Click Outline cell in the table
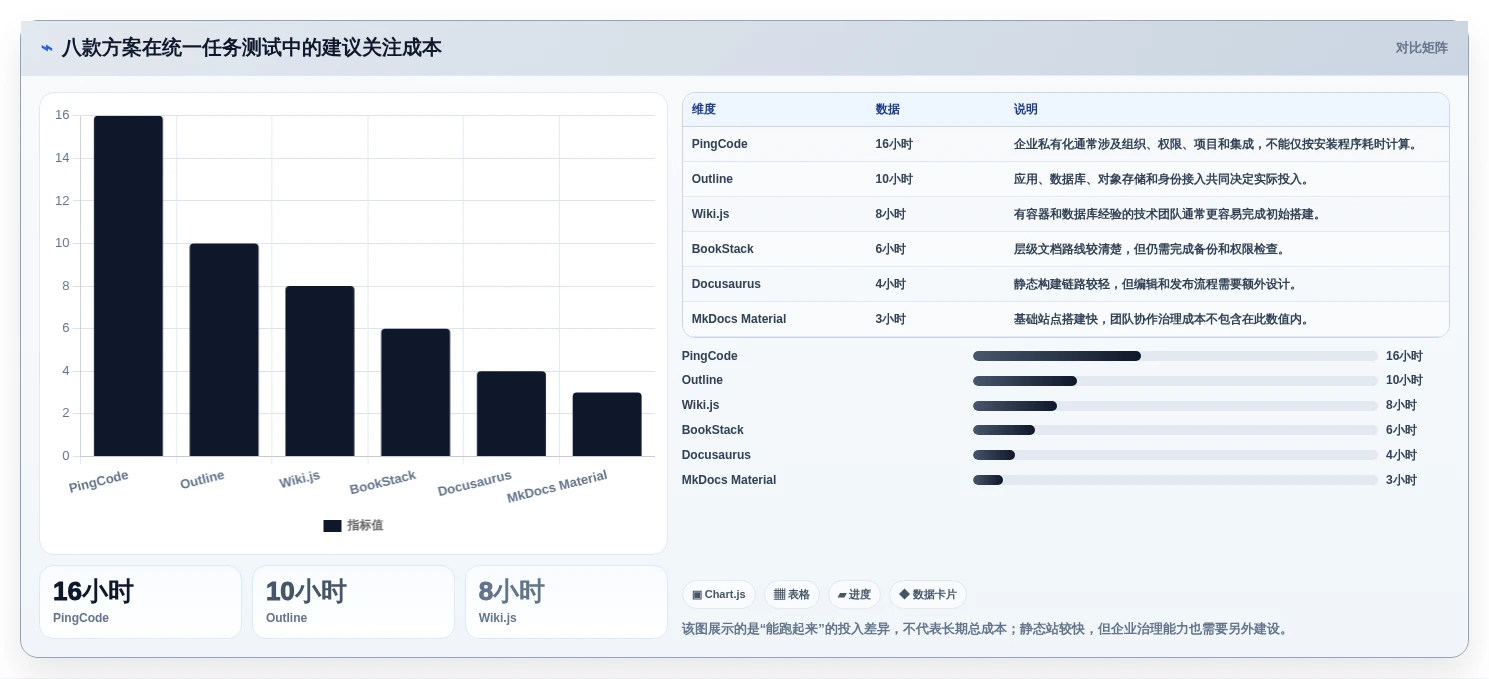1489x679 pixels. [712, 179]
